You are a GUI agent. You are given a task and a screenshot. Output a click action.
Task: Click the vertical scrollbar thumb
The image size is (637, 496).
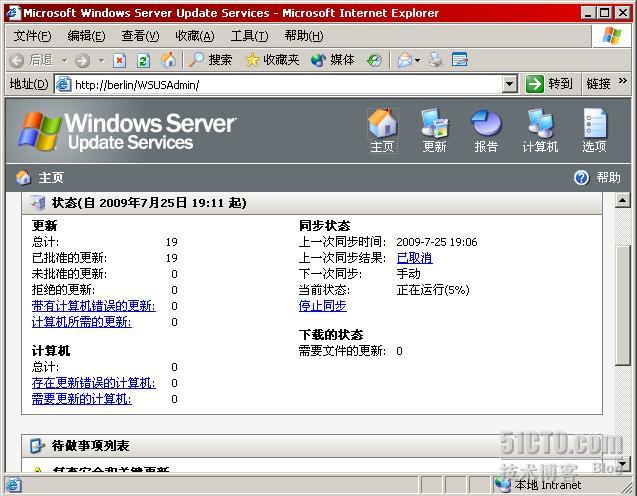622,306
